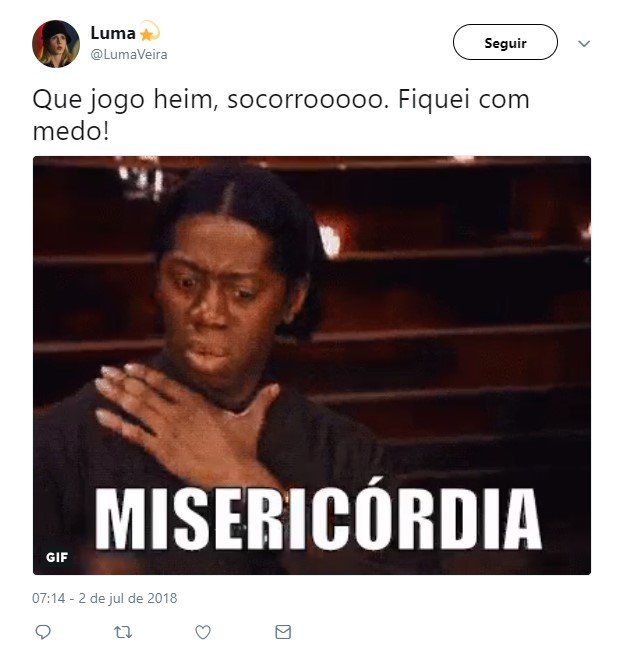Open the @LumaVeira handle link
The image size is (624, 657).
(129, 54)
